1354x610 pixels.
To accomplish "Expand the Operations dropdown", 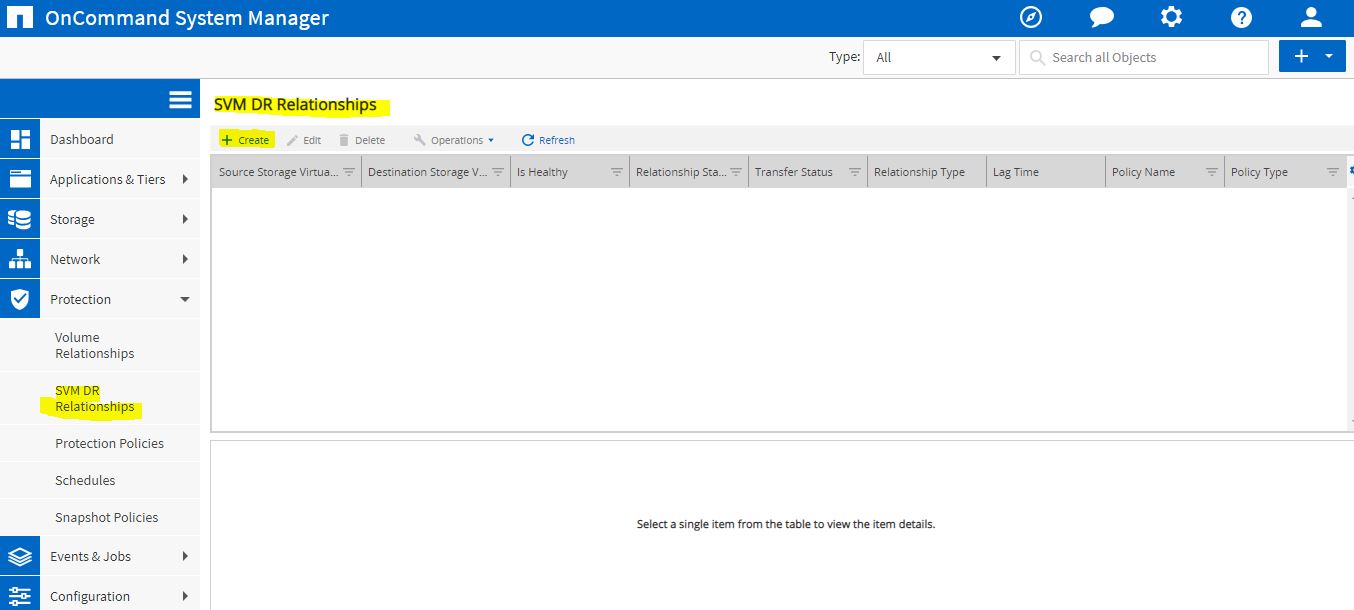I will point(454,139).
